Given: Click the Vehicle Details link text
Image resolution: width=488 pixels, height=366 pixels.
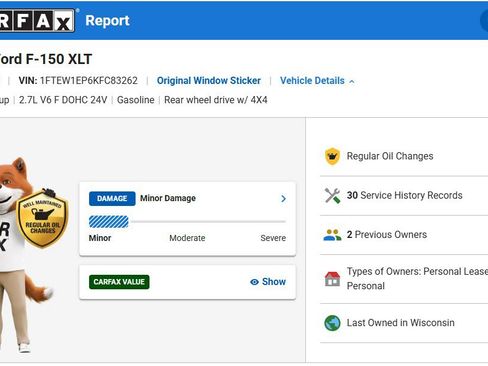Looking at the screenshot, I should pos(312,81).
